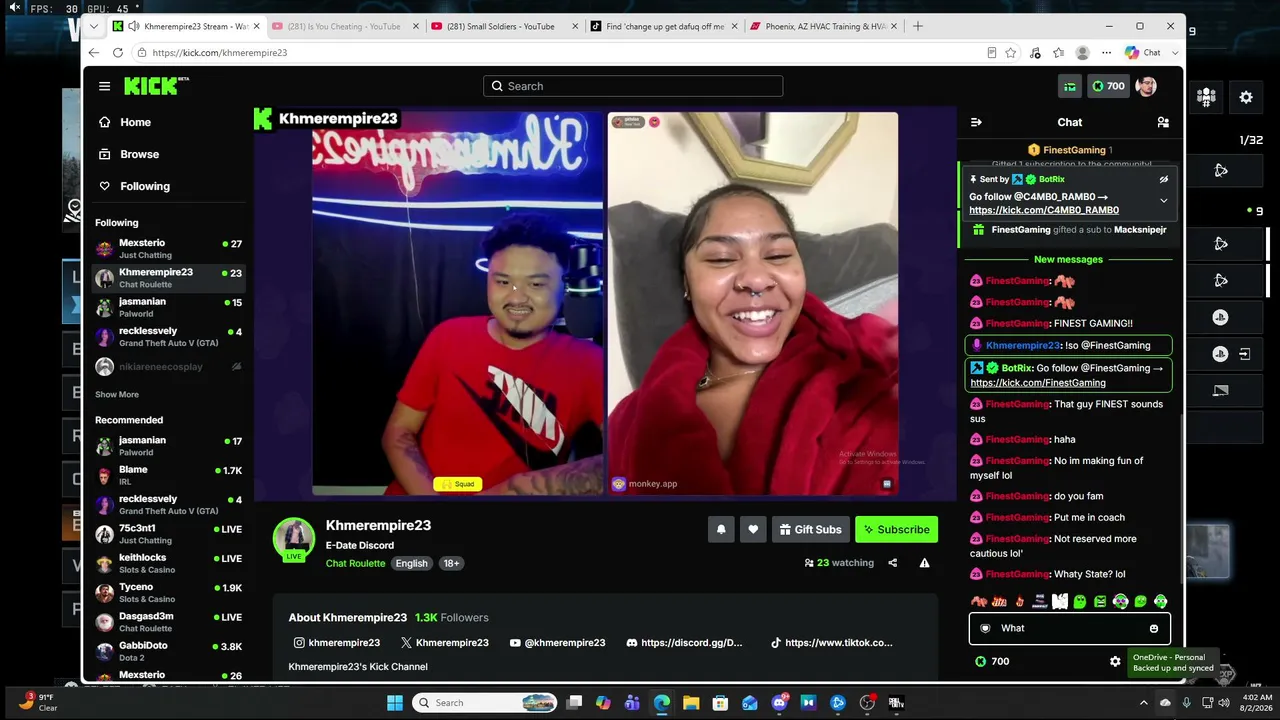Screen dimensions: 1280x720
Task: Toggle the notification bell for Khmerempire23
Action: pyautogui.click(x=721, y=529)
